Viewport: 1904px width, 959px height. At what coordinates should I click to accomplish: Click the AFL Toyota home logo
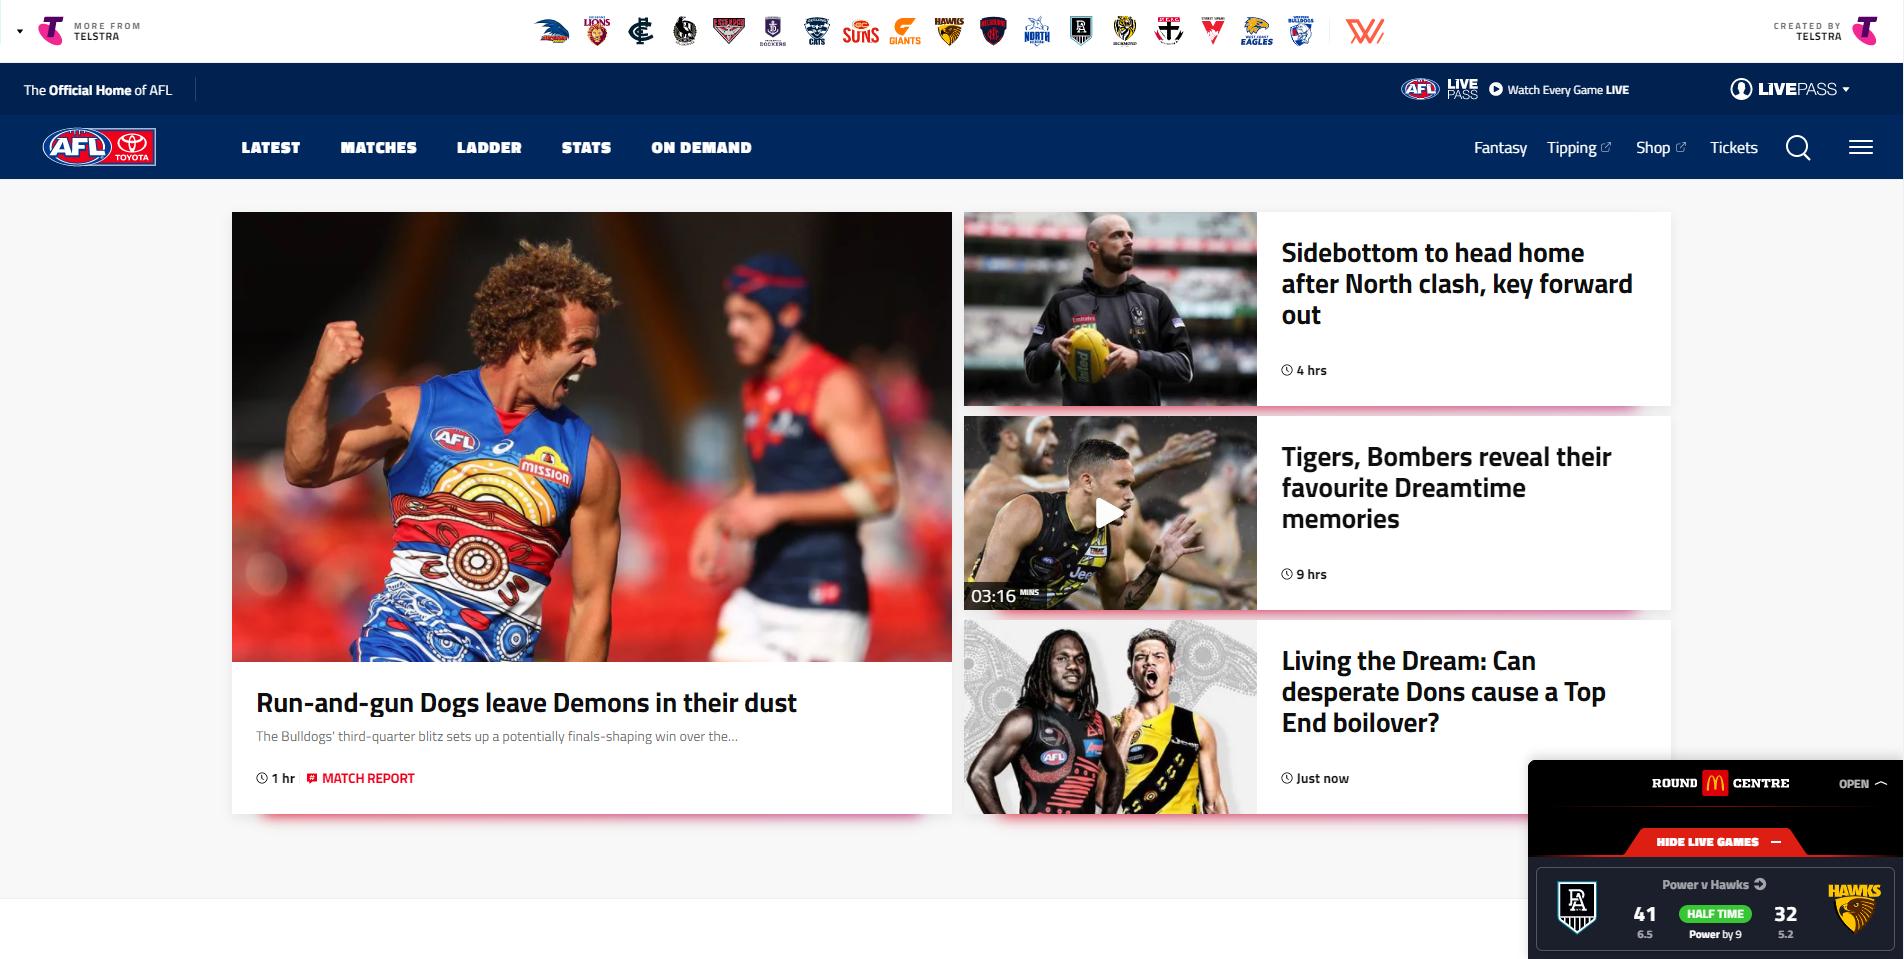pos(98,147)
